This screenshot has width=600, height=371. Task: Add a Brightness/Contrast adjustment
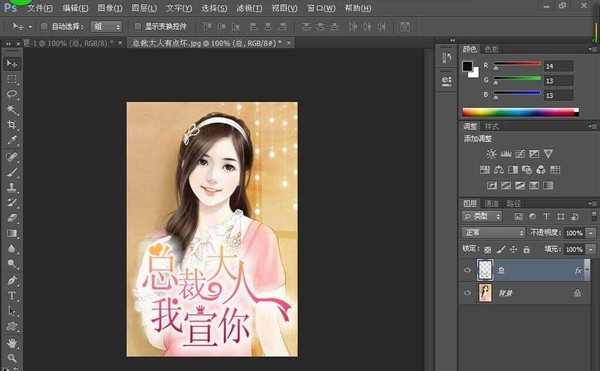click(491, 154)
